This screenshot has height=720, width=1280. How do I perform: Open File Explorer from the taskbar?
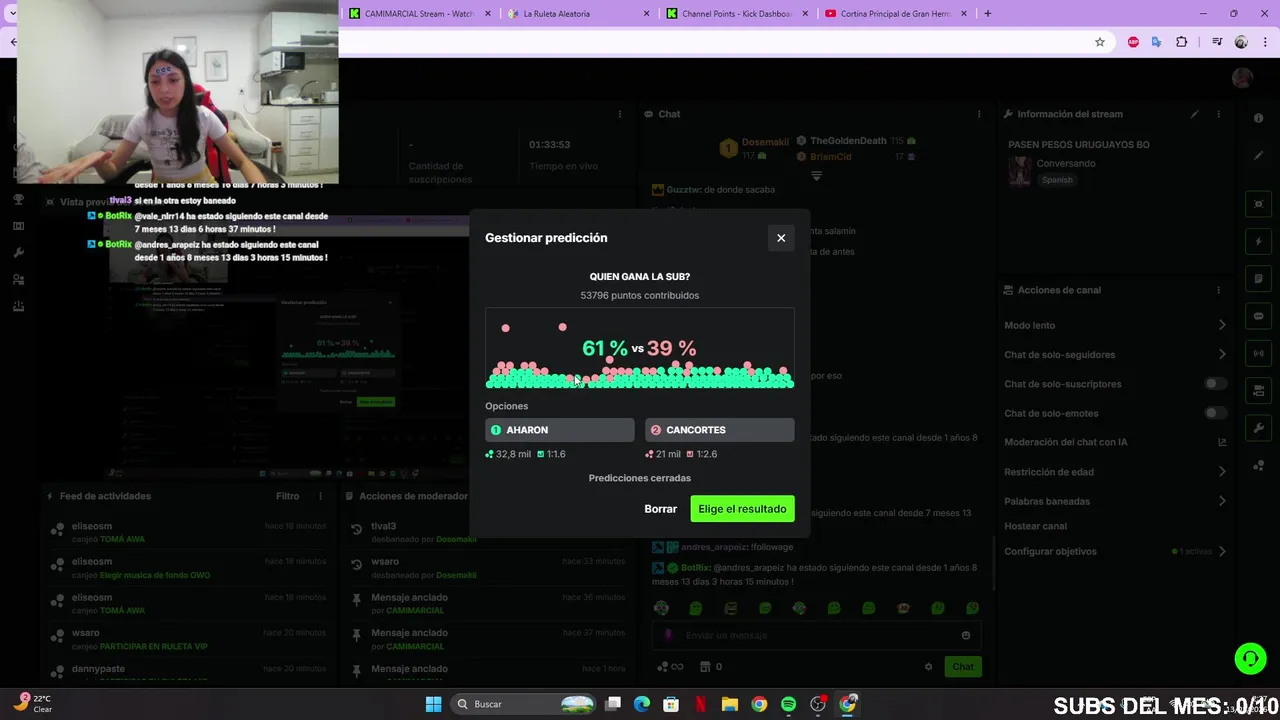tap(730, 704)
